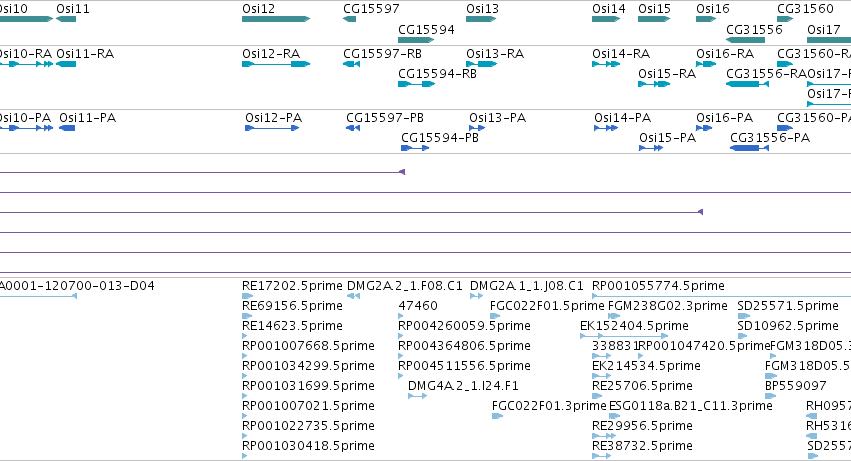This screenshot has width=851, height=461.
Task: Click the DMG2A.1_1.J08.C1 feature label
Action: click(x=526, y=286)
